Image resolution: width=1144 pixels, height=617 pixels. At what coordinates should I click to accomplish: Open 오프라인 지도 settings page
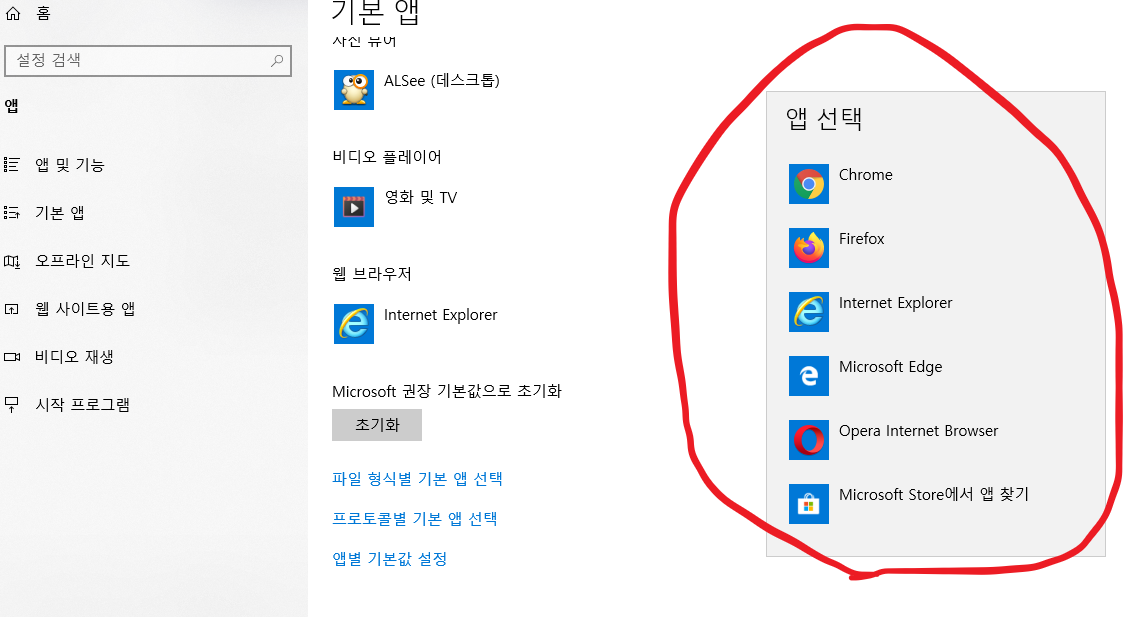tap(82, 261)
